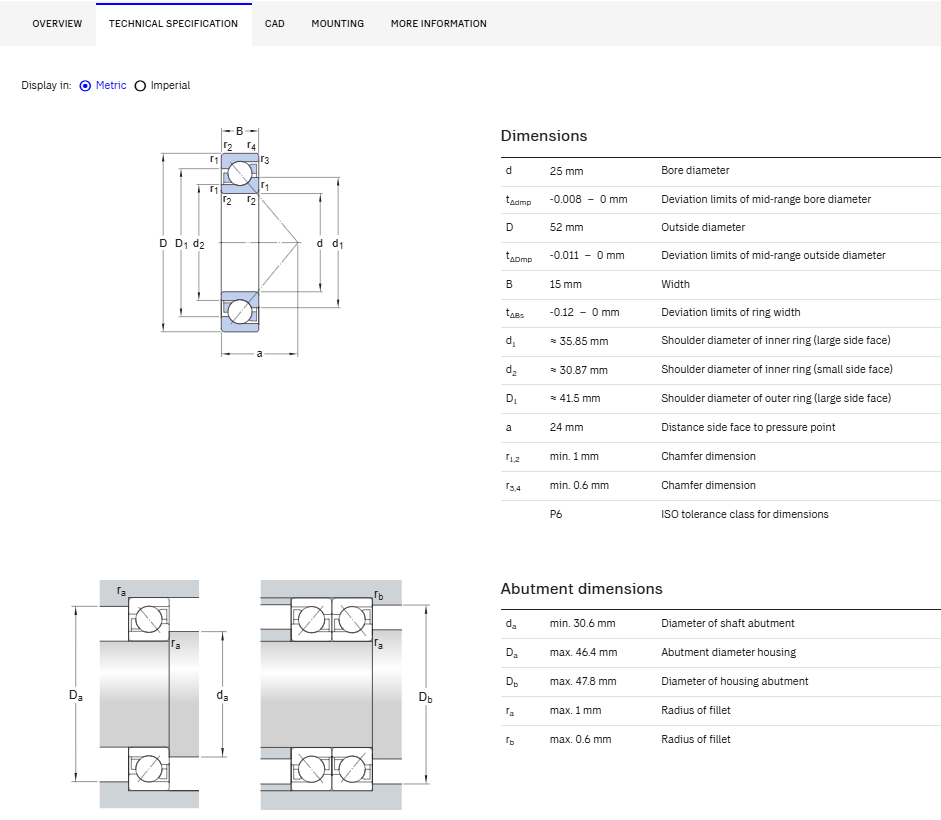The width and height of the screenshot is (941, 820).
Task: Click the paired bearings abutment drawing
Action: (346, 694)
